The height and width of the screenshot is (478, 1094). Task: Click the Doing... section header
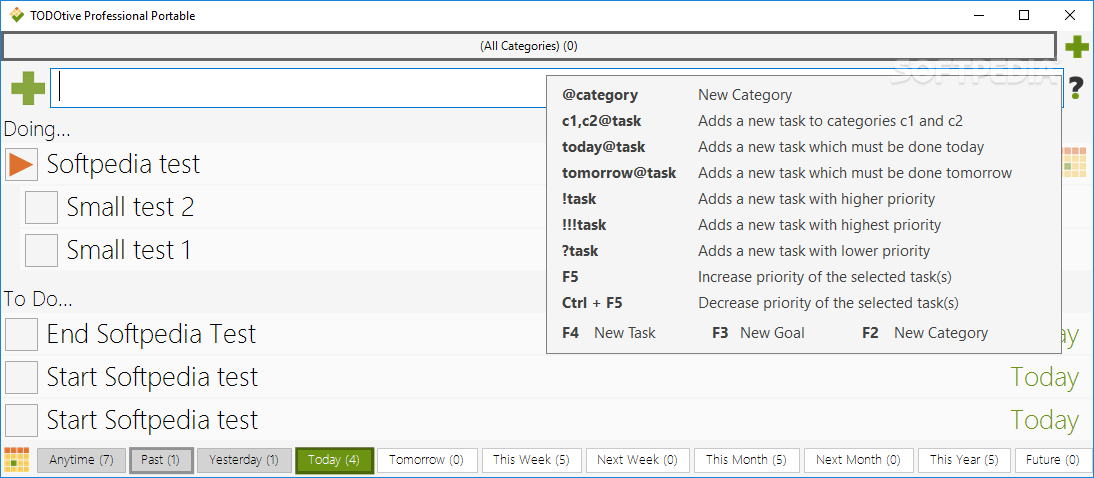pyautogui.click(x=37, y=129)
